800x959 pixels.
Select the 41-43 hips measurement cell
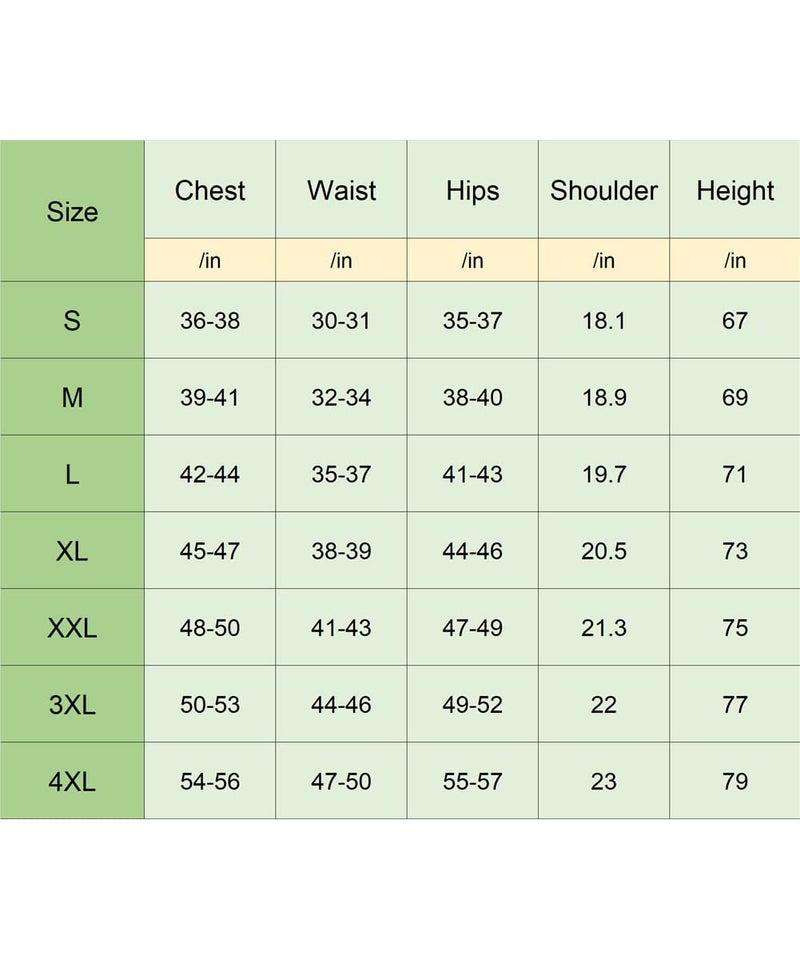472,475
